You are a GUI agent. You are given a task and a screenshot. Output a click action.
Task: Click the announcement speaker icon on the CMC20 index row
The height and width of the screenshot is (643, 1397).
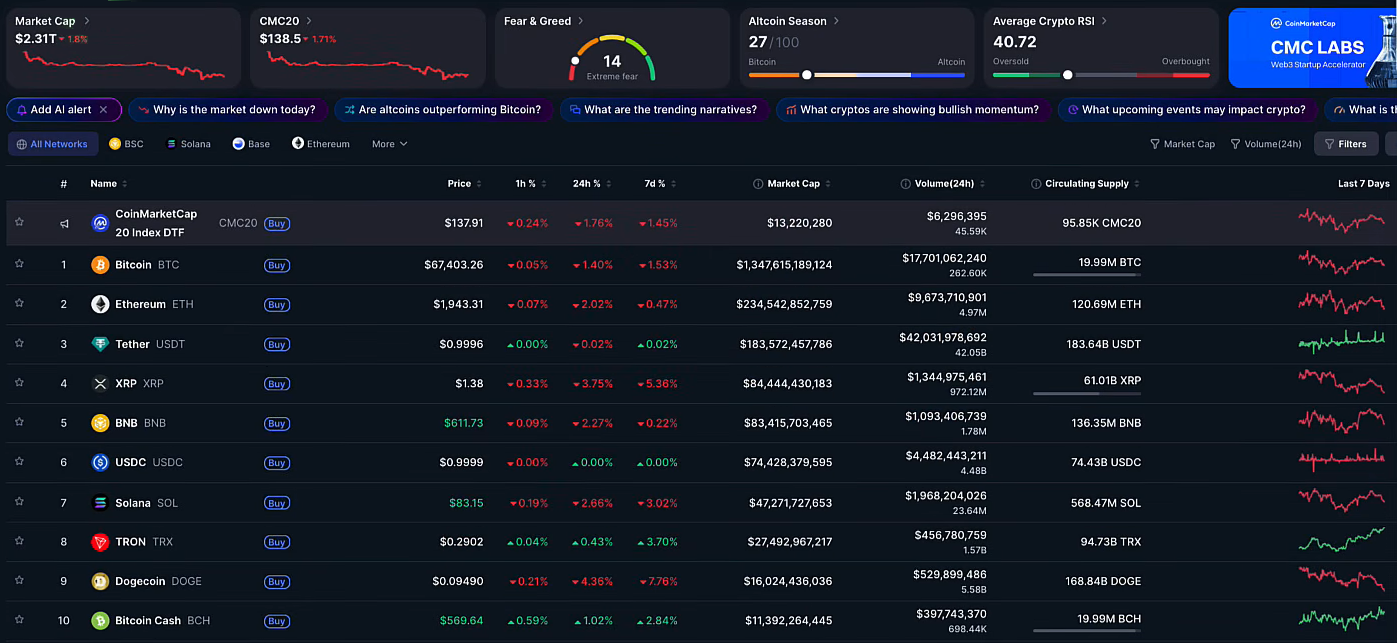pyautogui.click(x=64, y=223)
